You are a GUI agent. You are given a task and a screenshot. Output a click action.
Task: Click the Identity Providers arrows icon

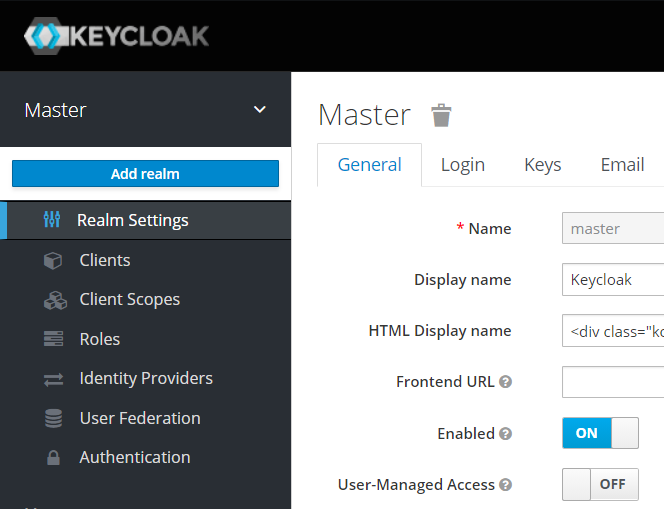point(53,379)
